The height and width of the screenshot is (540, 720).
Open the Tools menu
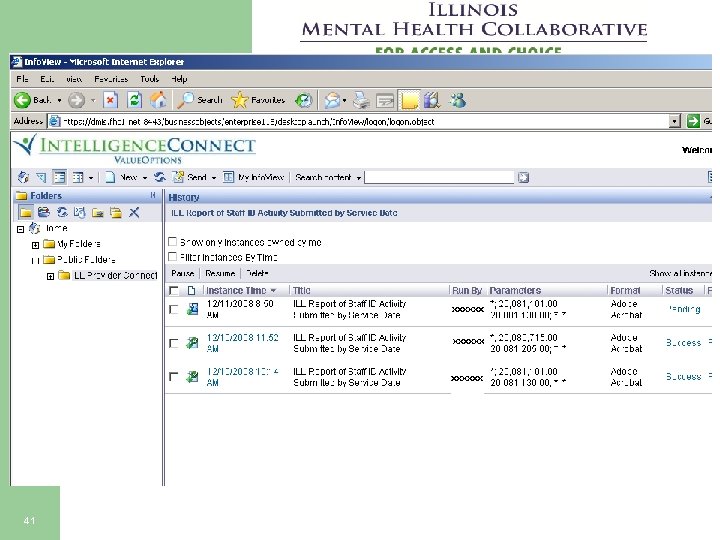point(150,79)
